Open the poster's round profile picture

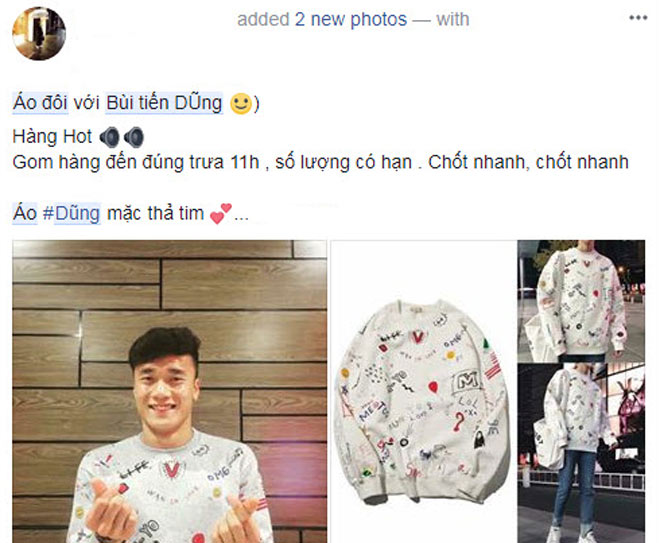click(x=39, y=34)
